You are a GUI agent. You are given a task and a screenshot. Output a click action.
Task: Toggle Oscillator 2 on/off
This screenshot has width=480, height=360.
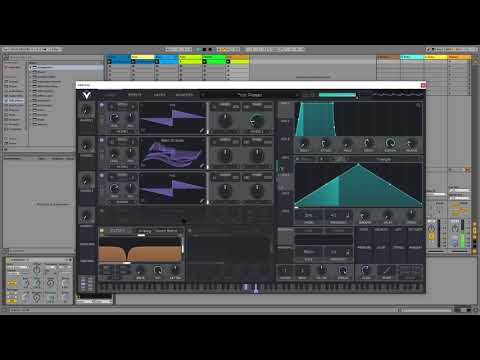point(102,140)
